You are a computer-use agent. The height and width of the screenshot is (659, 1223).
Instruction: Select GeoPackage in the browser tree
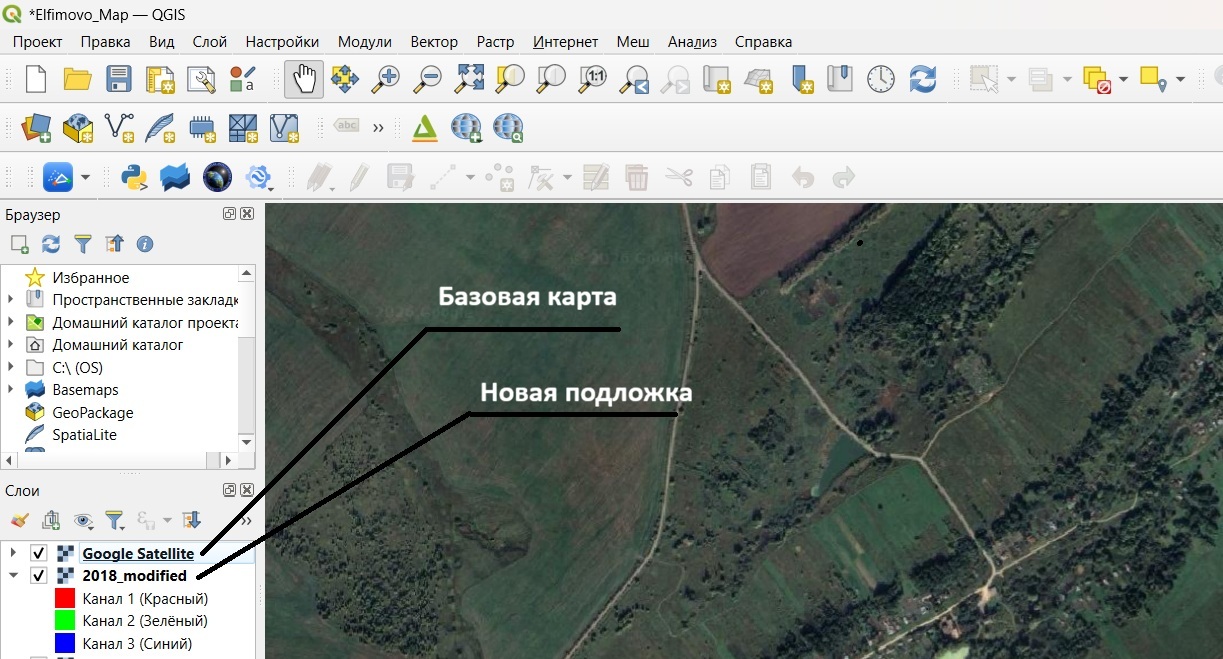93,412
